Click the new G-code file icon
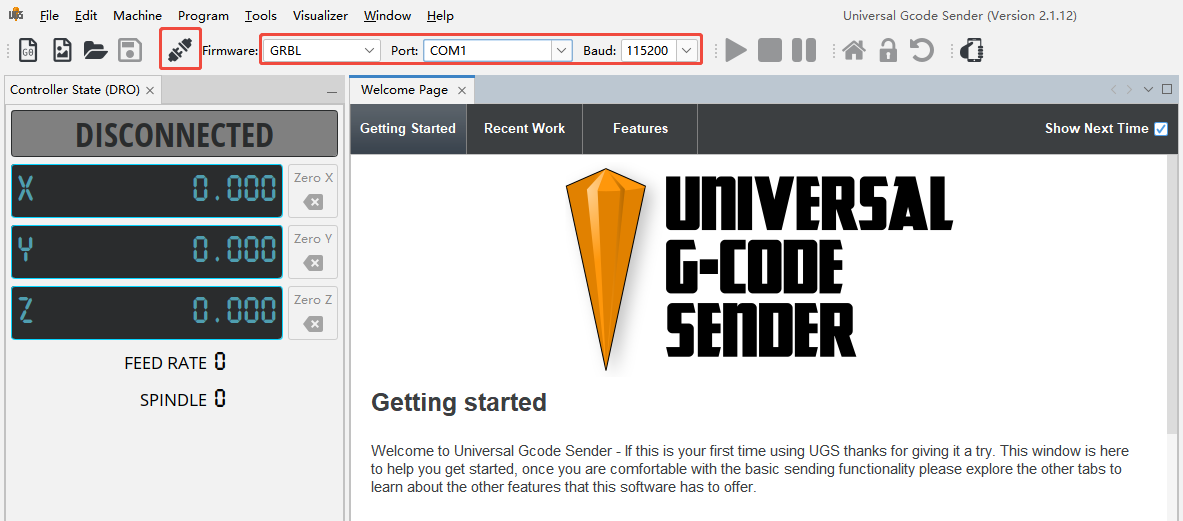The image size is (1183, 521). pyautogui.click(x=28, y=51)
